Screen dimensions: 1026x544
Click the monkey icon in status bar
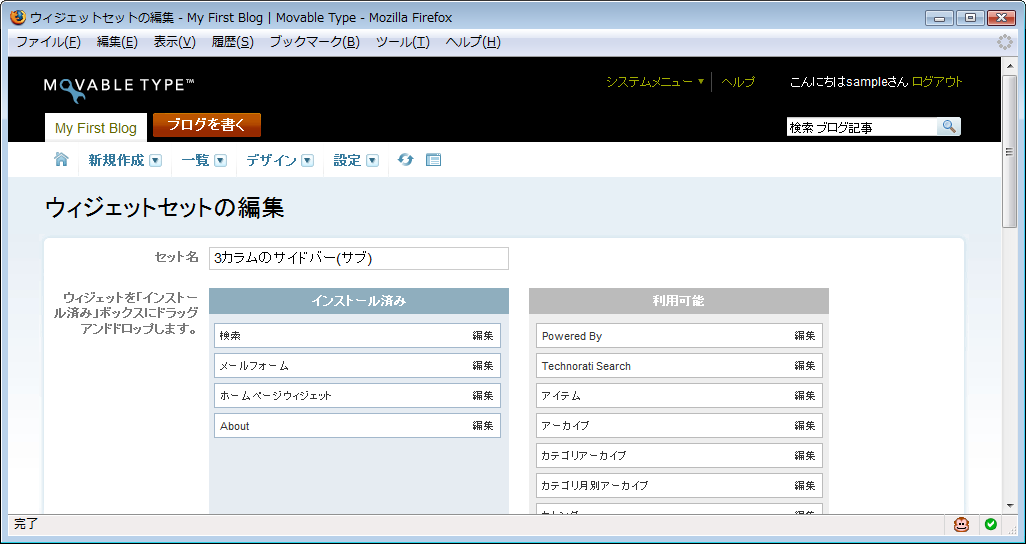click(961, 524)
